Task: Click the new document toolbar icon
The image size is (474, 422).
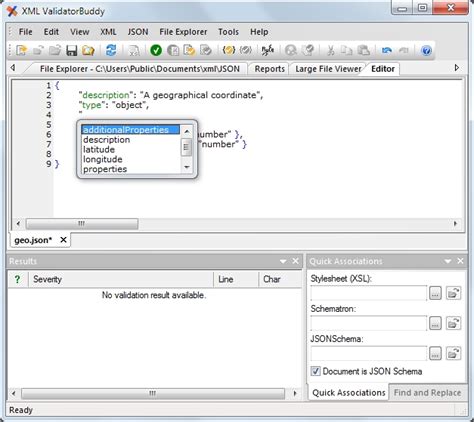Action: tap(22, 50)
